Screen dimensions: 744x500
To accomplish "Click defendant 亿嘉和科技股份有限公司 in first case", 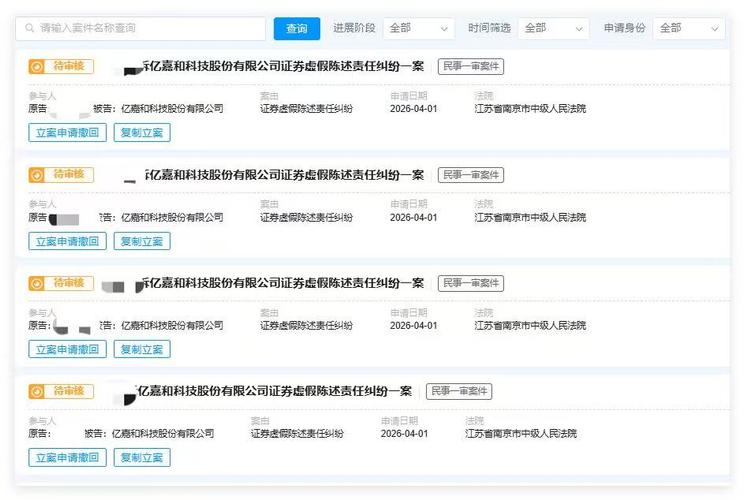I will 172,109.
